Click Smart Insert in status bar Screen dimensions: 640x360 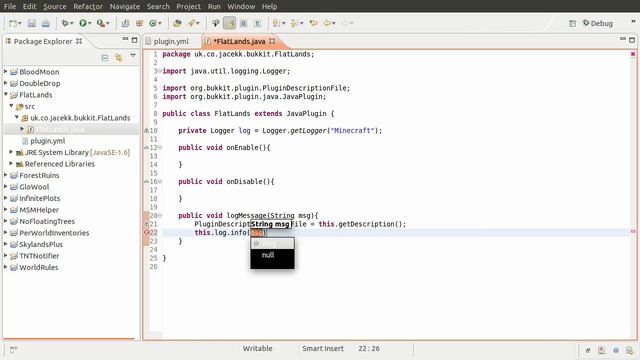pos(323,349)
